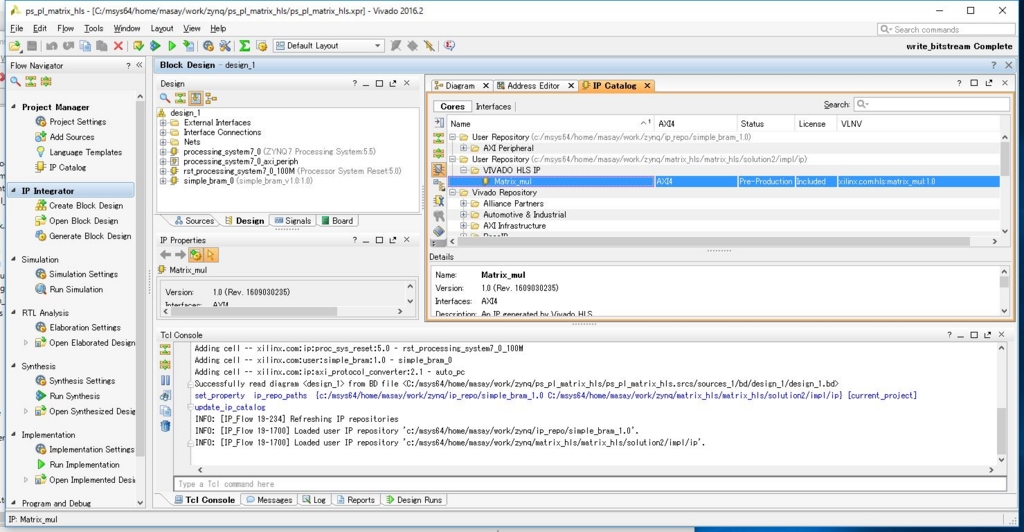Click the search icon in Design panel
1024x532 pixels.
coord(165,98)
